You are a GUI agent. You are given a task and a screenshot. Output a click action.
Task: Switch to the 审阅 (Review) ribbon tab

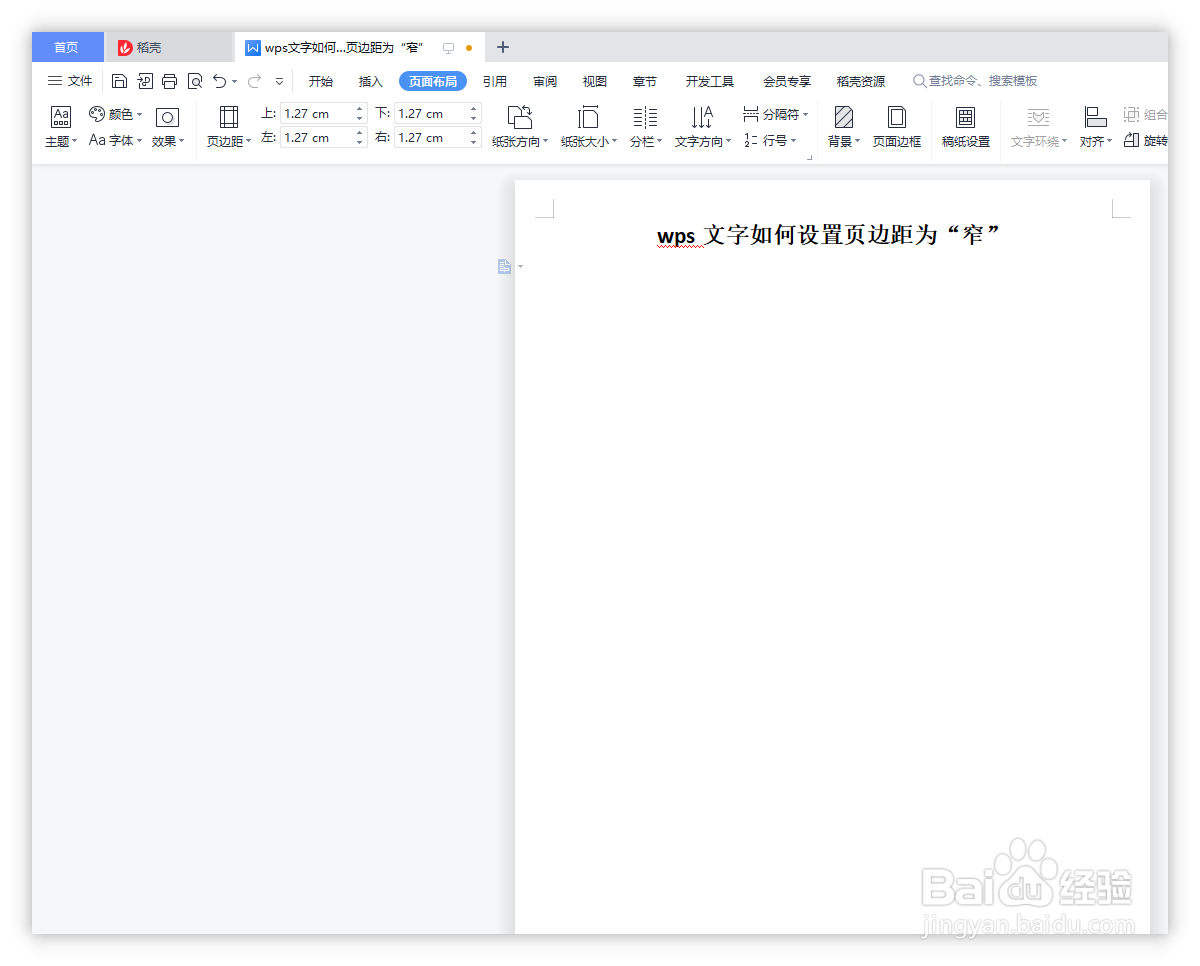[544, 81]
